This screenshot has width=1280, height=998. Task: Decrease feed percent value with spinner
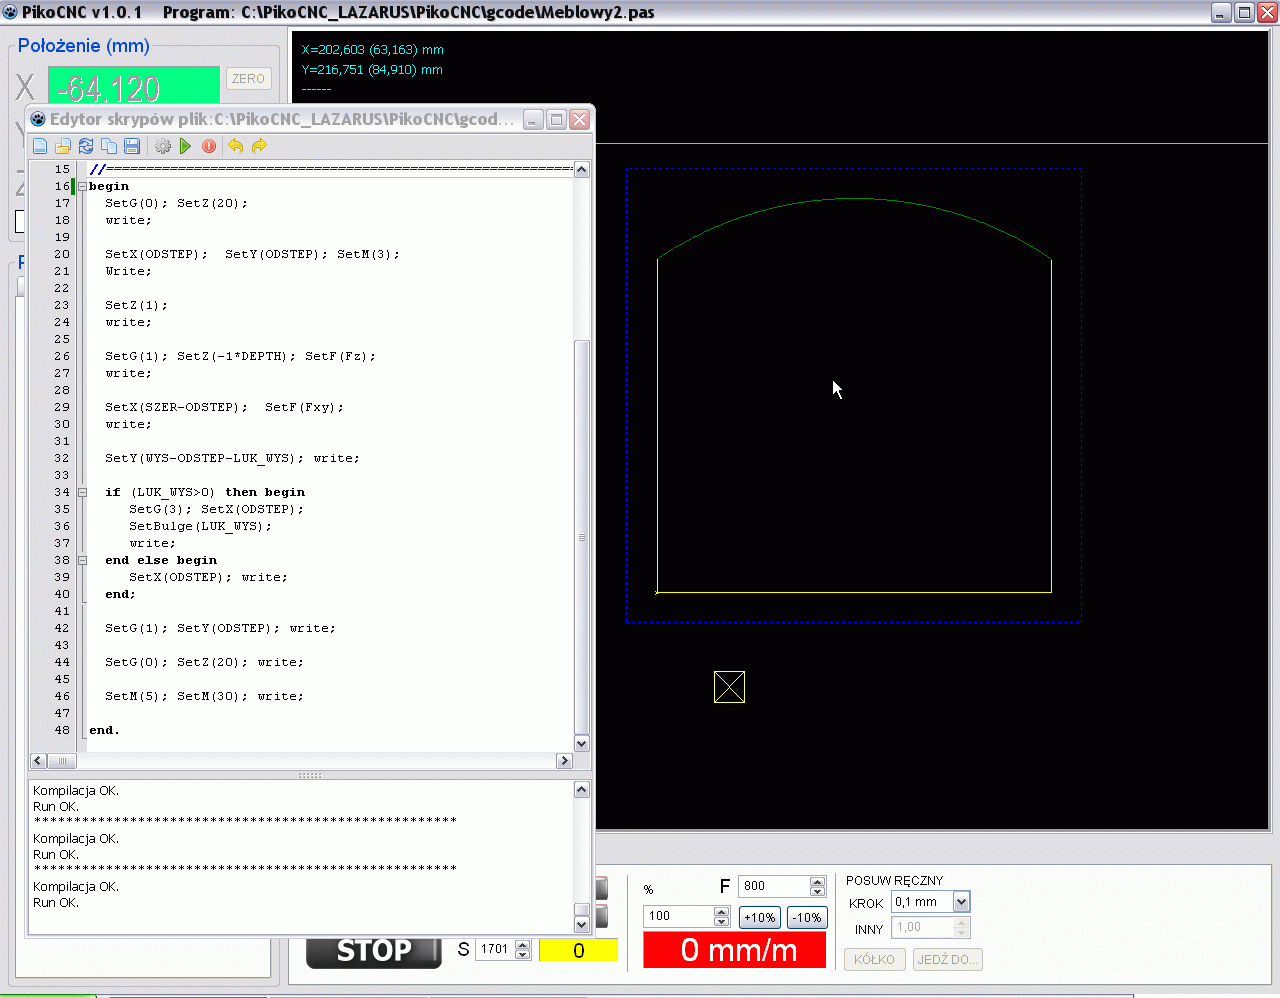click(722, 921)
